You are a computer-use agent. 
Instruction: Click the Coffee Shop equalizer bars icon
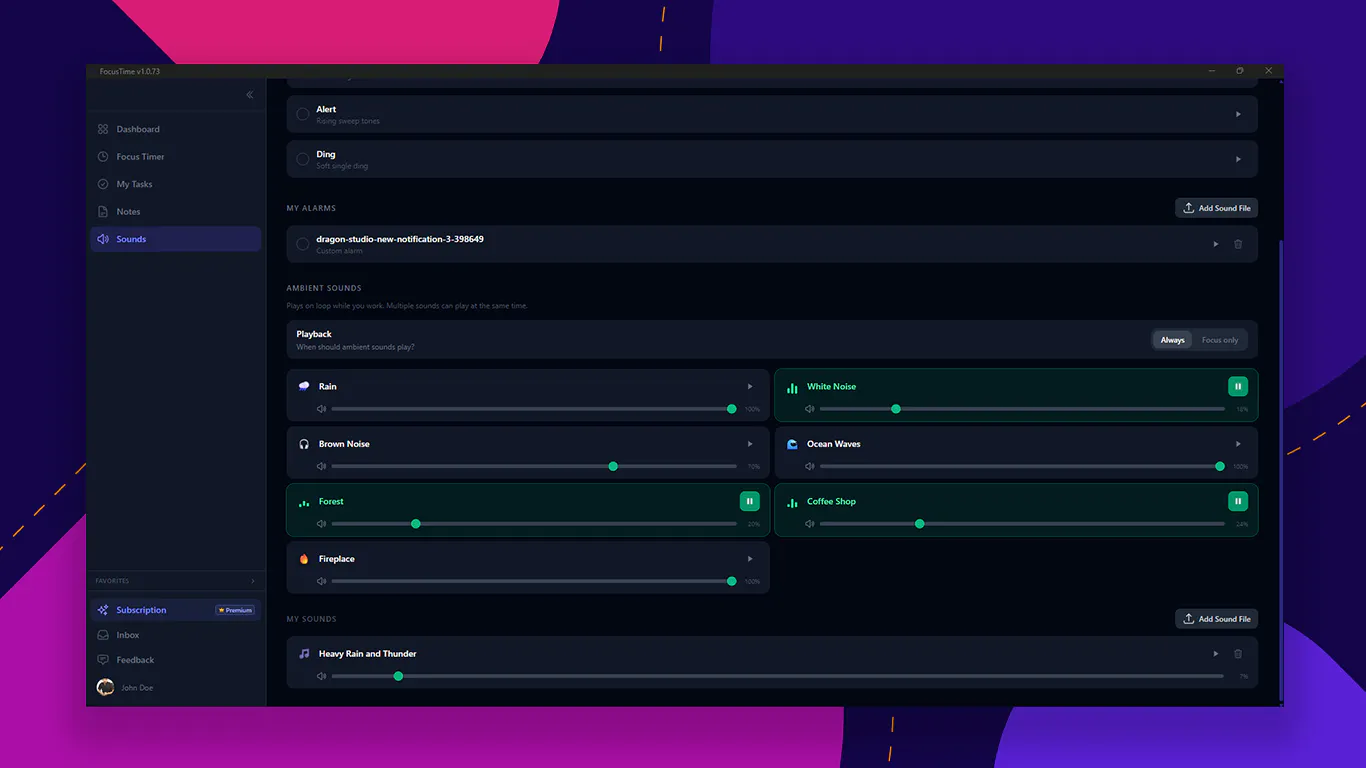click(792, 503)
